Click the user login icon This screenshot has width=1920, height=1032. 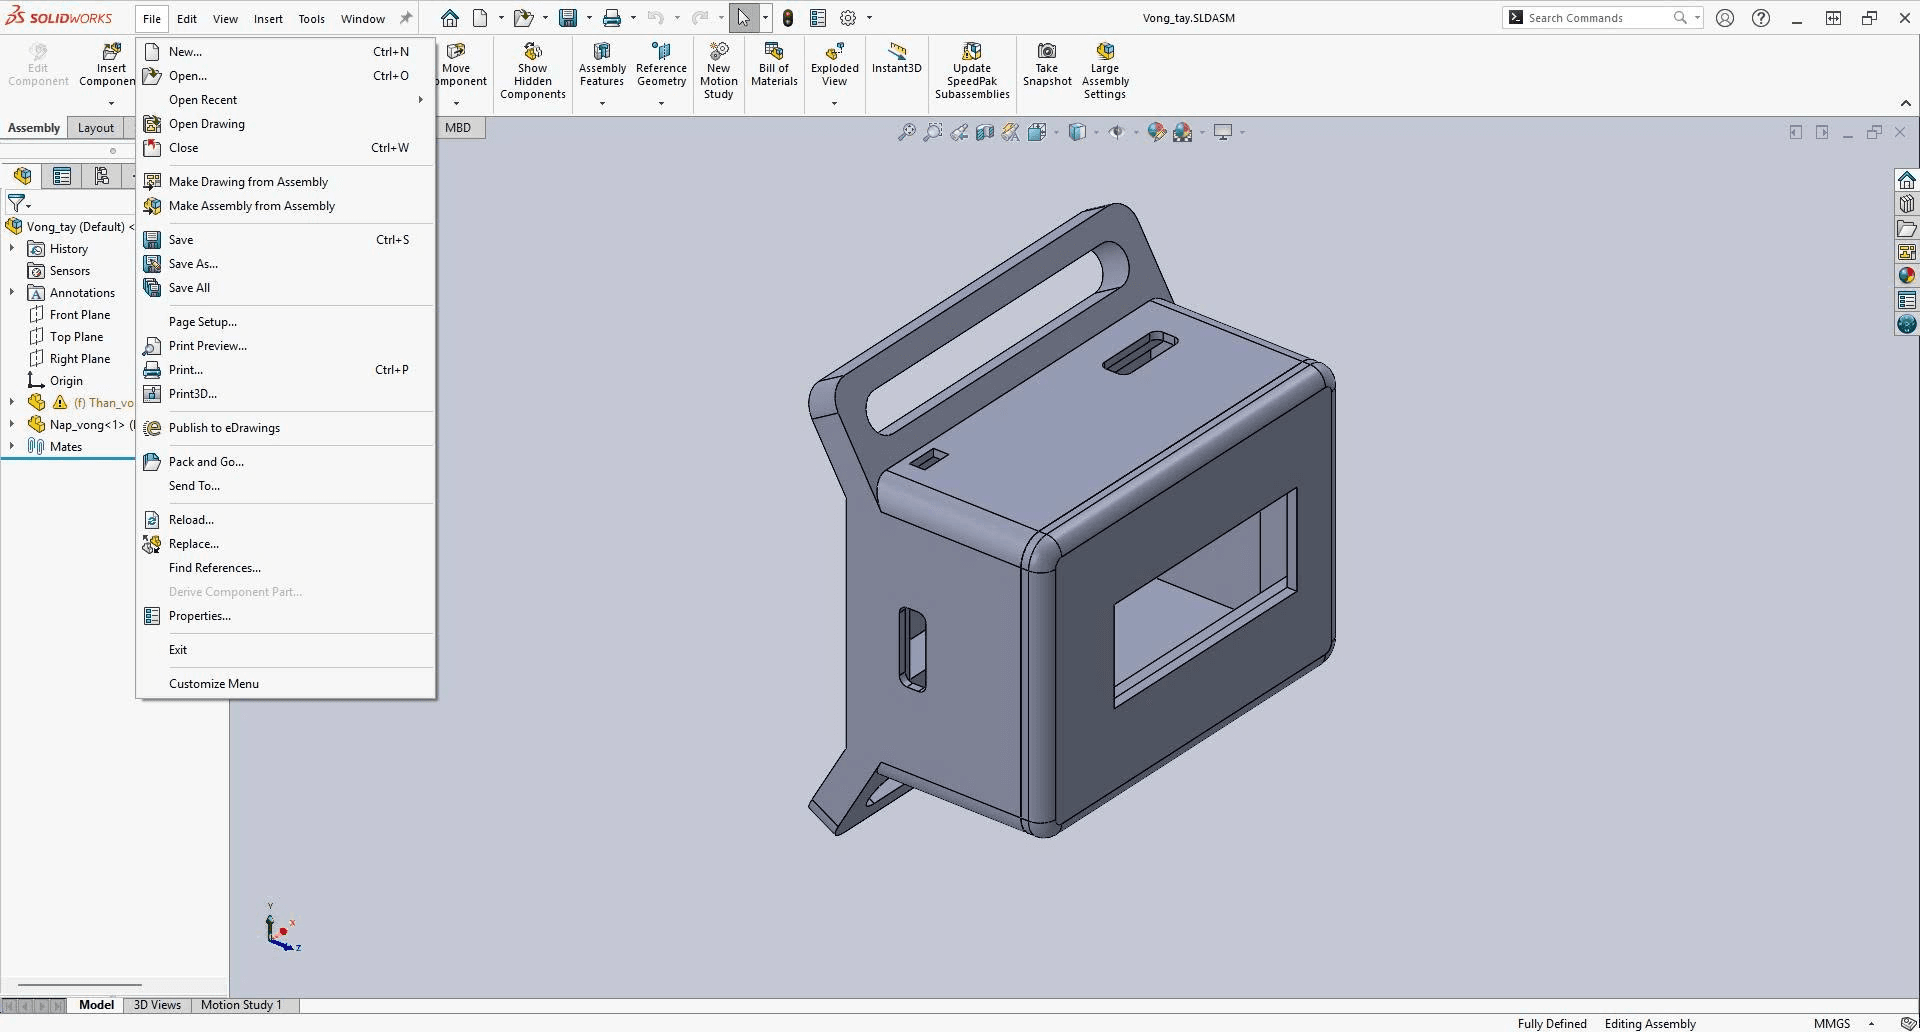click(1725, 18)
